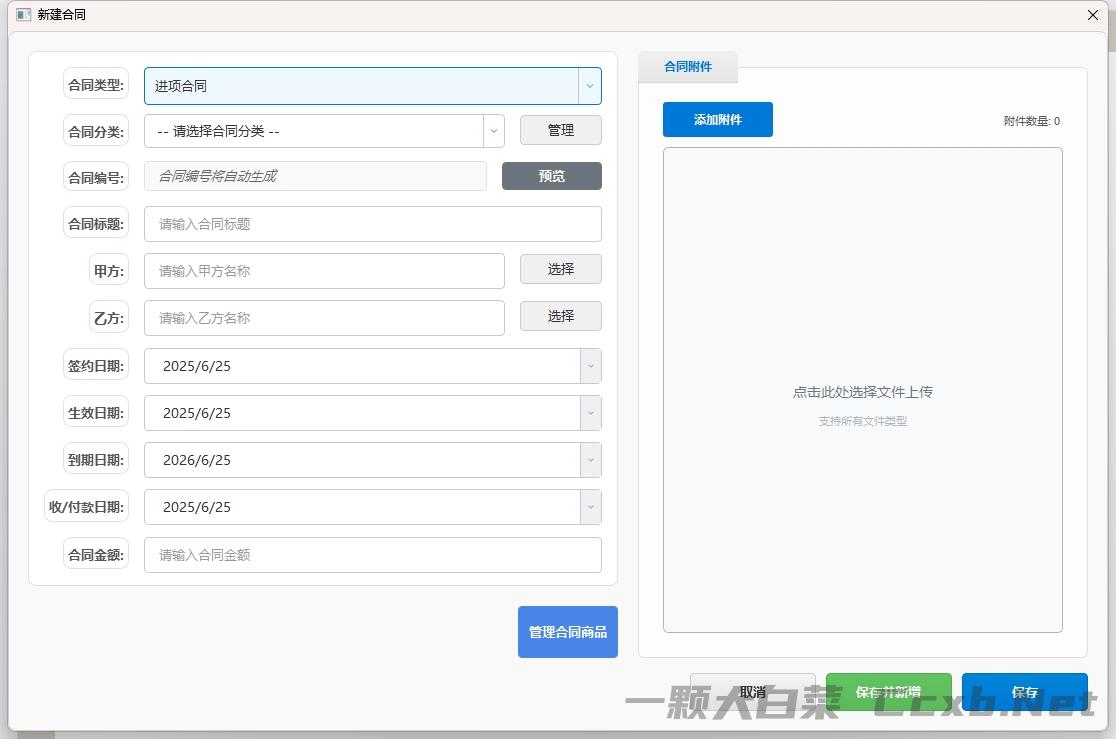Screen dimensions: 1116x739
Task: Close the 新建合同 dialog window
Action: point(1093,15)
